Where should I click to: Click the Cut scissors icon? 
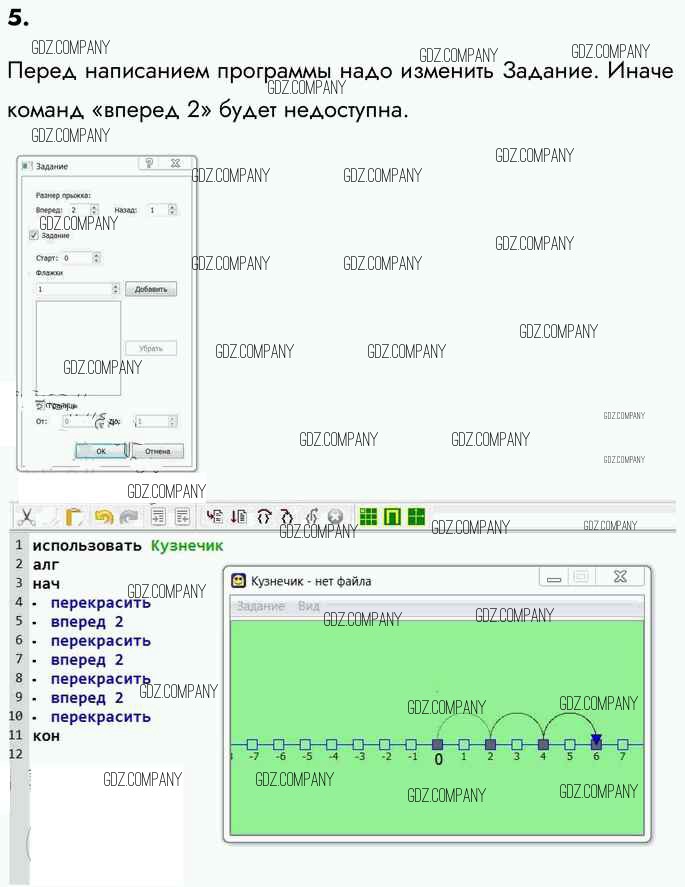28,516
